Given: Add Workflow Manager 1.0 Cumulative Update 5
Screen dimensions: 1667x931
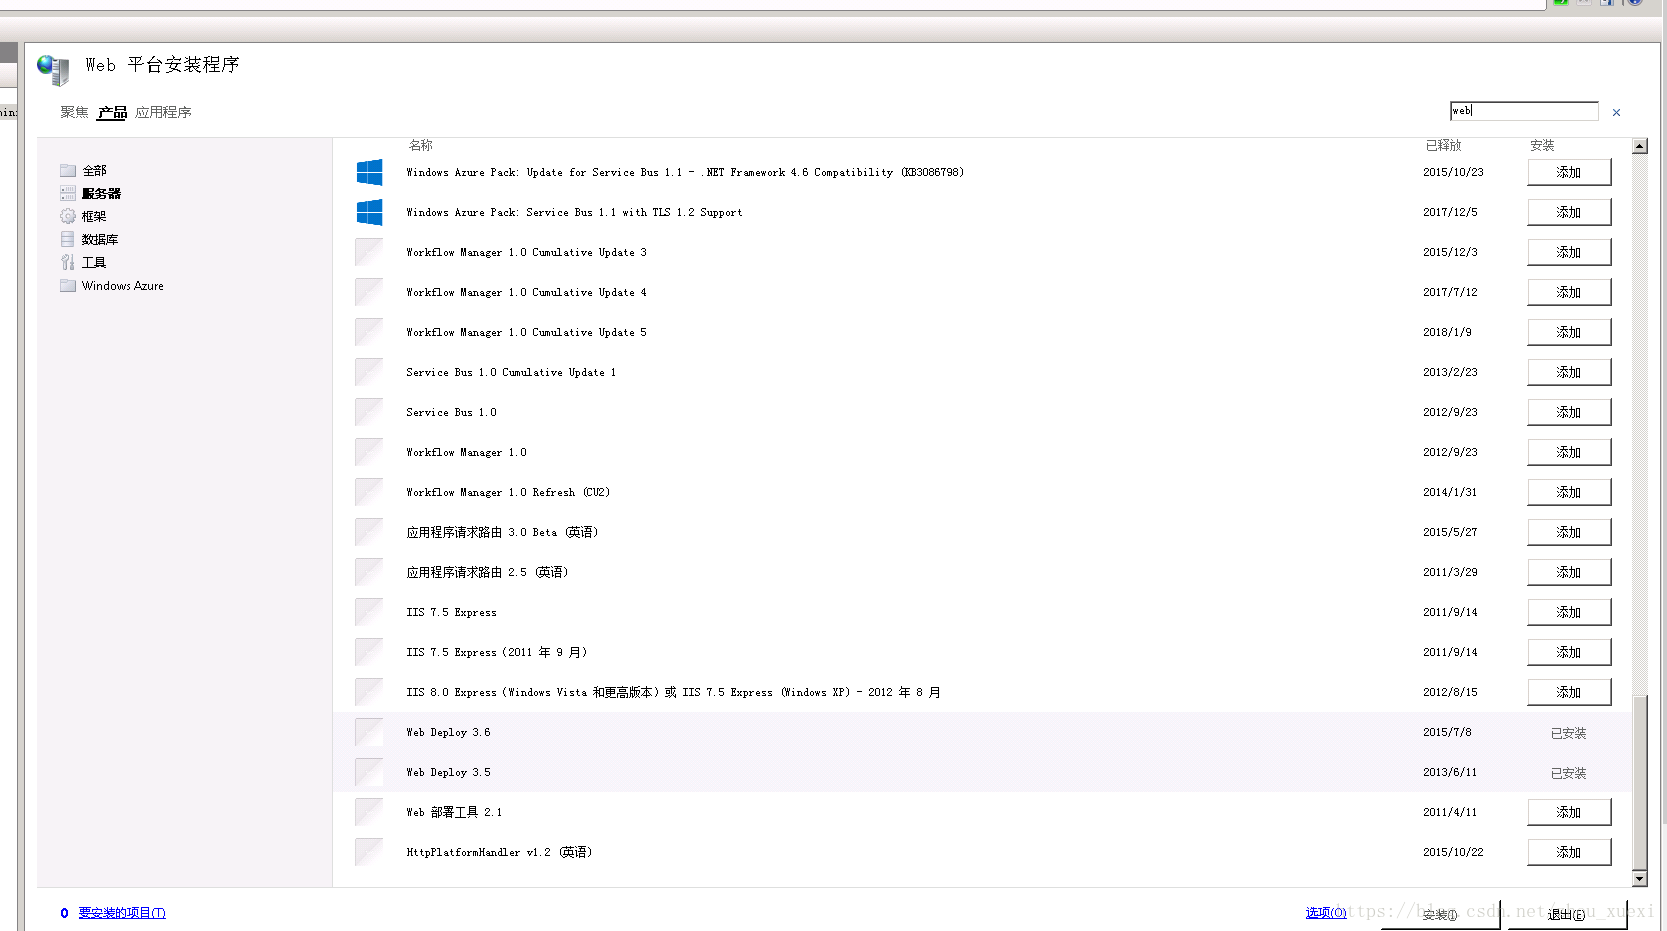Looking at the screenshot, I should [x=1569, y=332].
